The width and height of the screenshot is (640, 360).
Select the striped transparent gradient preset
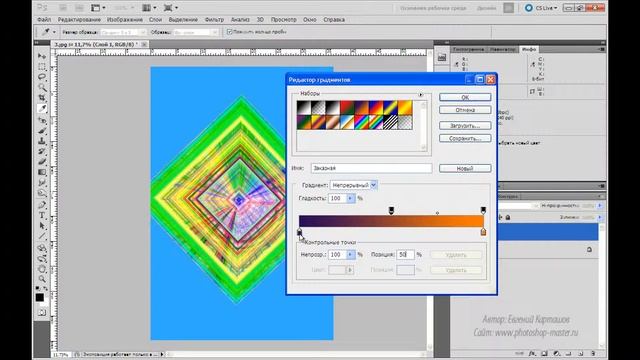(x=391, y=122)
